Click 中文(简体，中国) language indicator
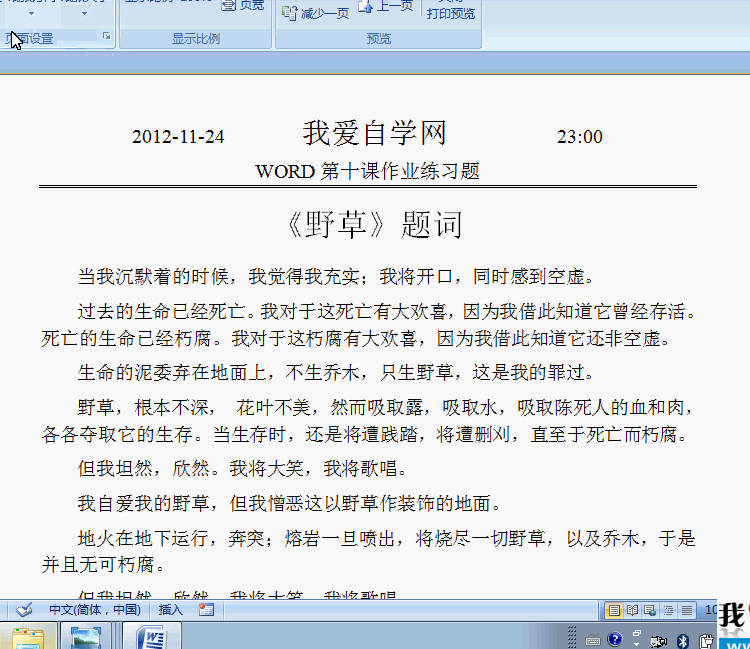 click(95, 610)
